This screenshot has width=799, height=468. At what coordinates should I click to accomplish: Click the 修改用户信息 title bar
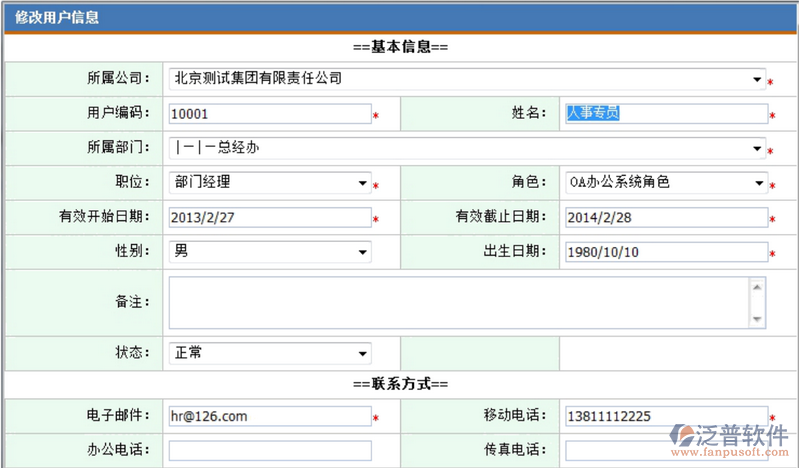(400, 18)
